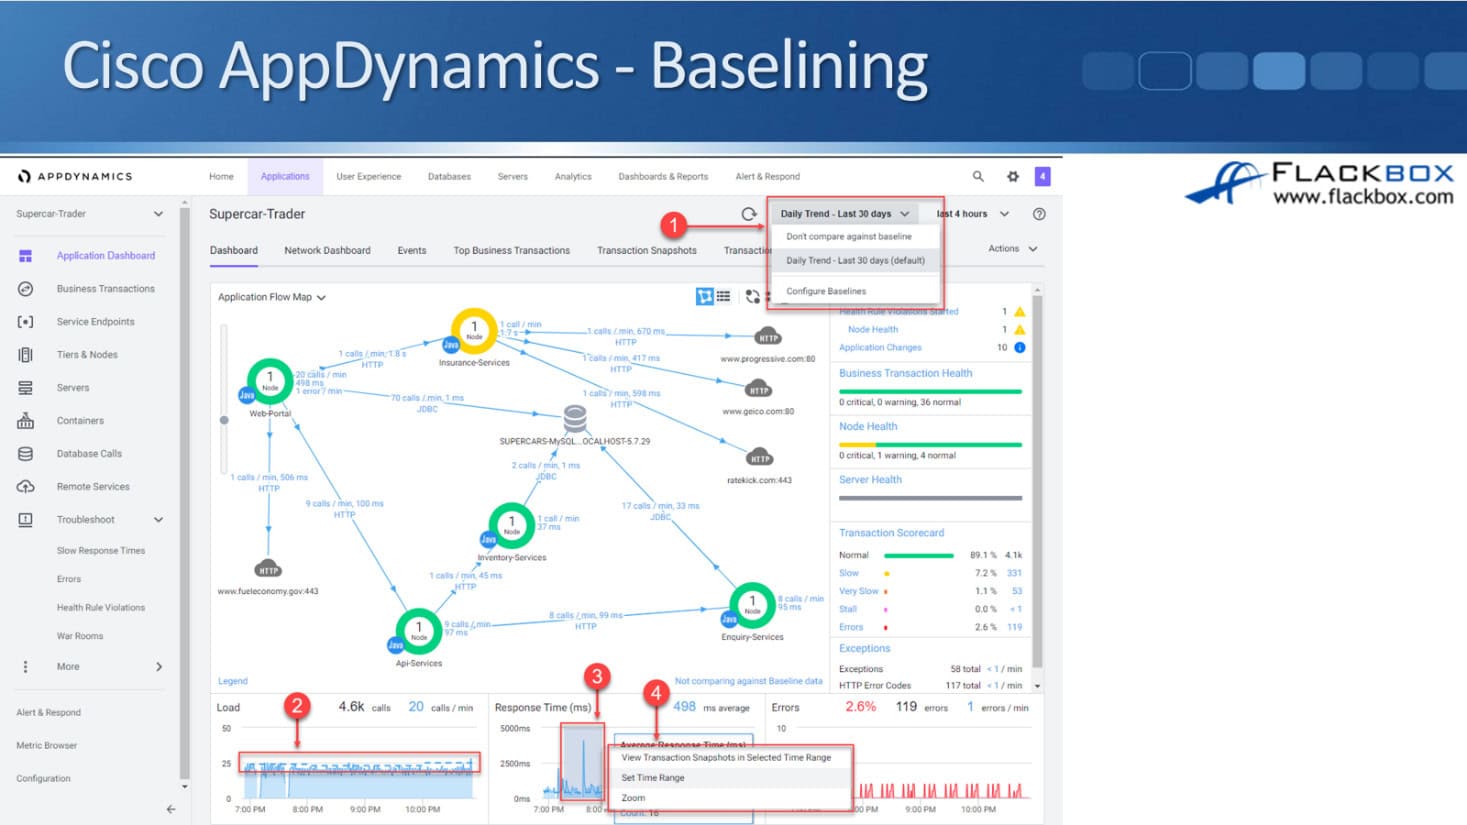Screen dimensions: 1467x825
Task: Click the purple notifications badge showing 4
Action: (x=1042, y=176)
